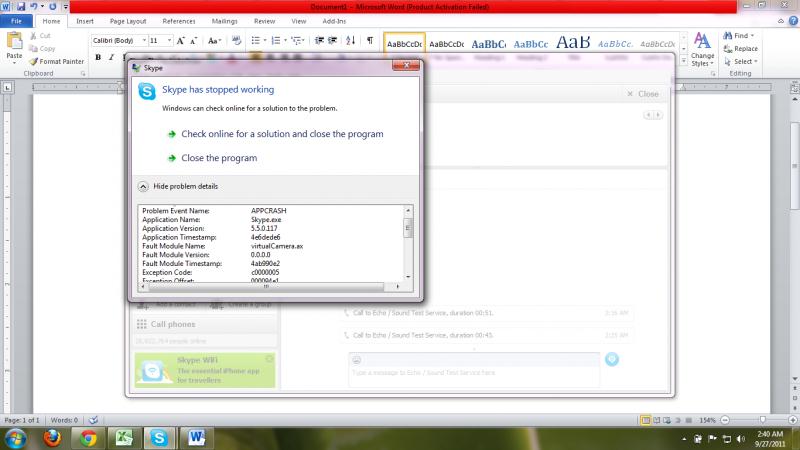Open the Page Layout ribbon tab

click(127, 20)
